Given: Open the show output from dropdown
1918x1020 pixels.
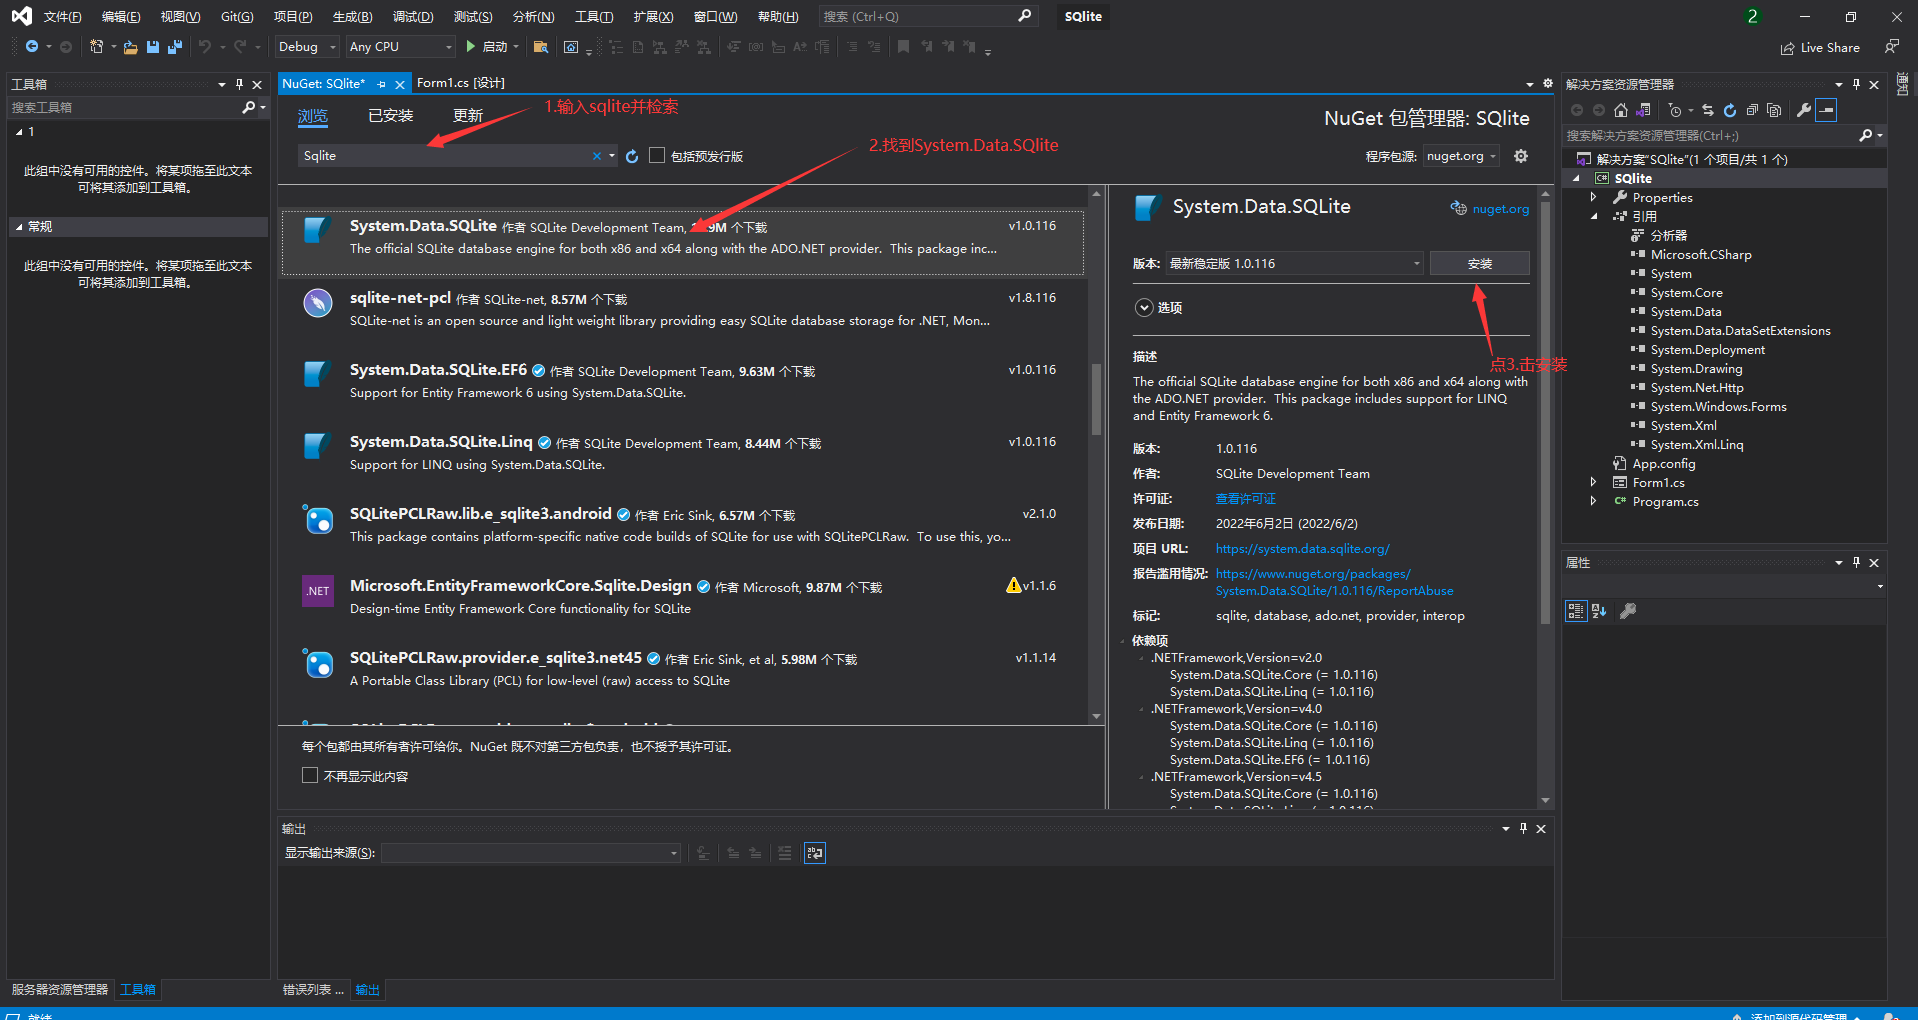Looking at the screenshot, I should point(532,853).
